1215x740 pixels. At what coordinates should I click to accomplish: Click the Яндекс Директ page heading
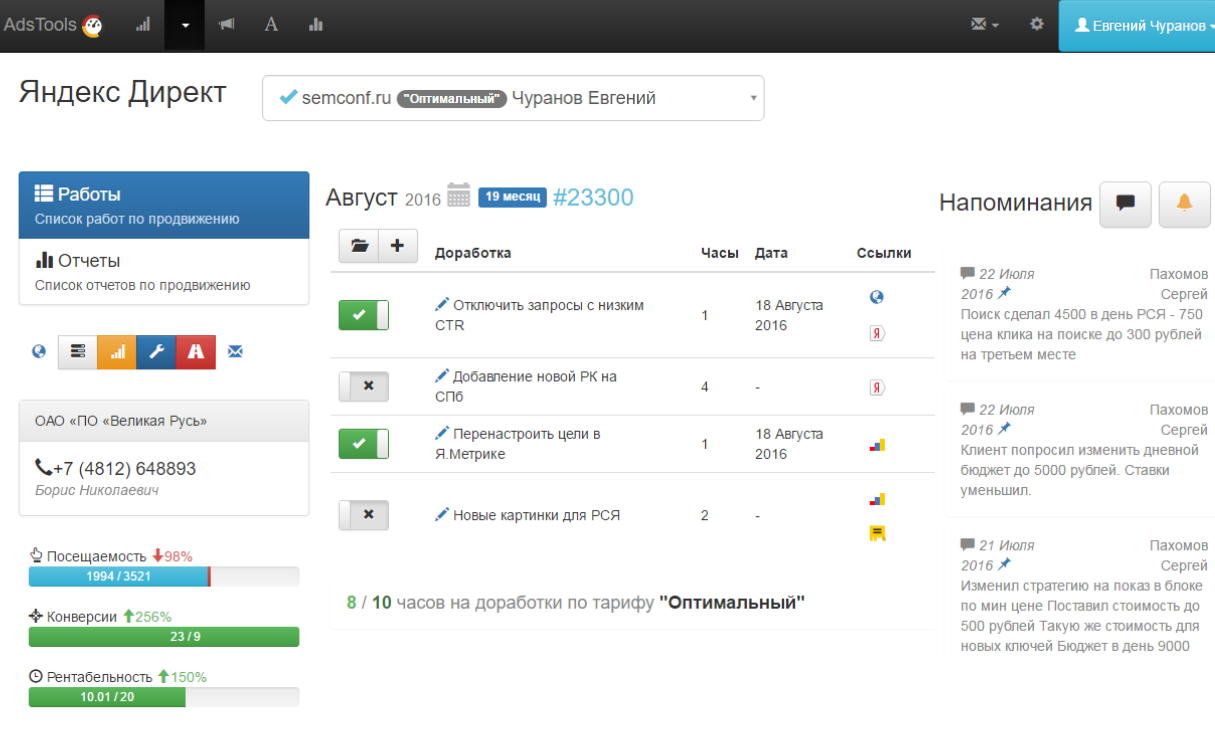click(x=122, y=92)
